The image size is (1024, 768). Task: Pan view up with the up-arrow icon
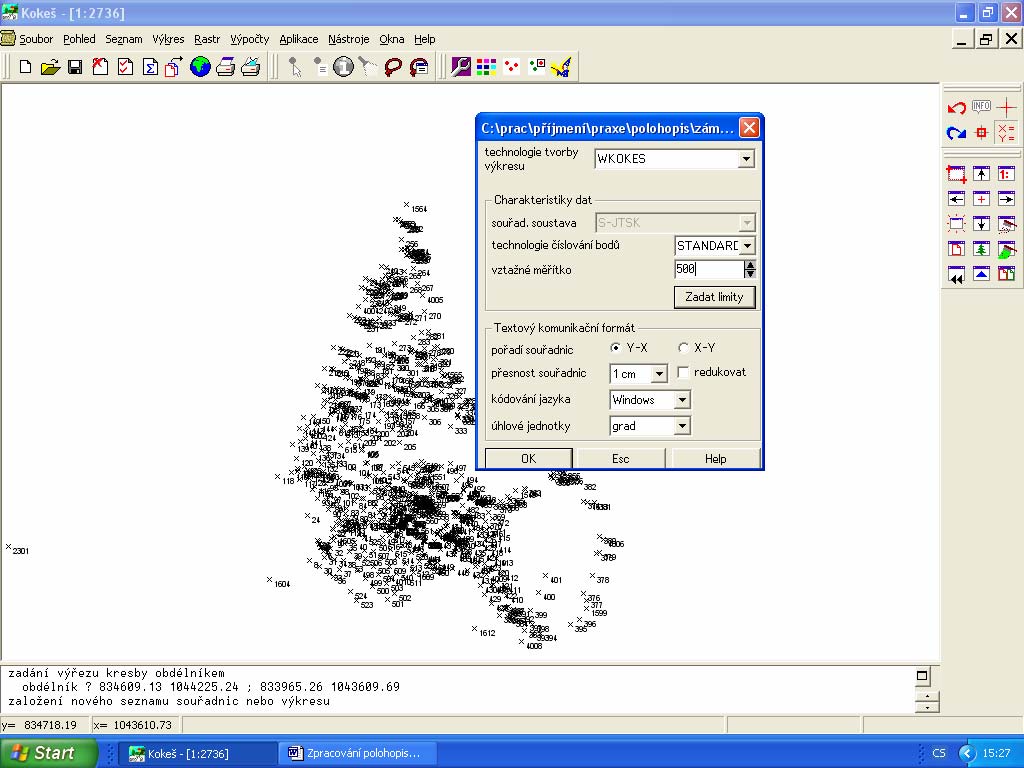[981, 174]
